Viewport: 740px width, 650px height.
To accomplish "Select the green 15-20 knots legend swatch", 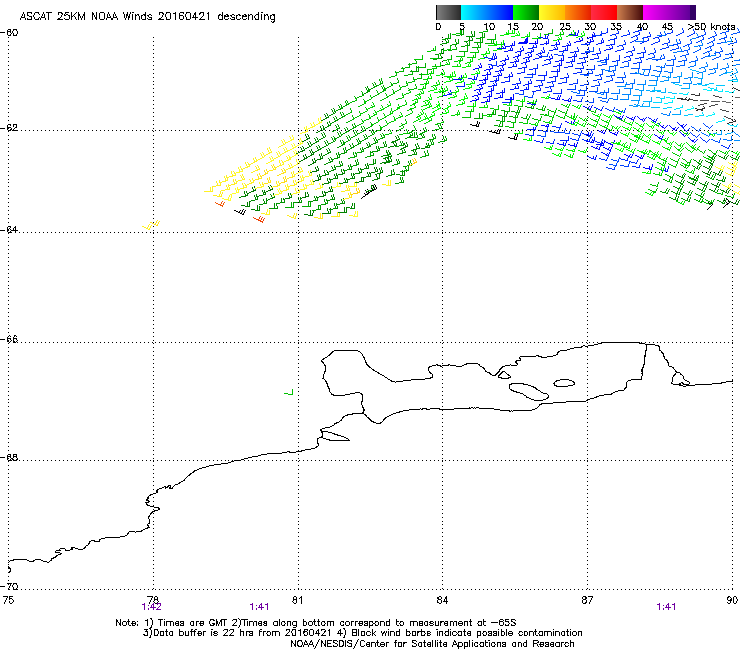I will click(526, 12).
